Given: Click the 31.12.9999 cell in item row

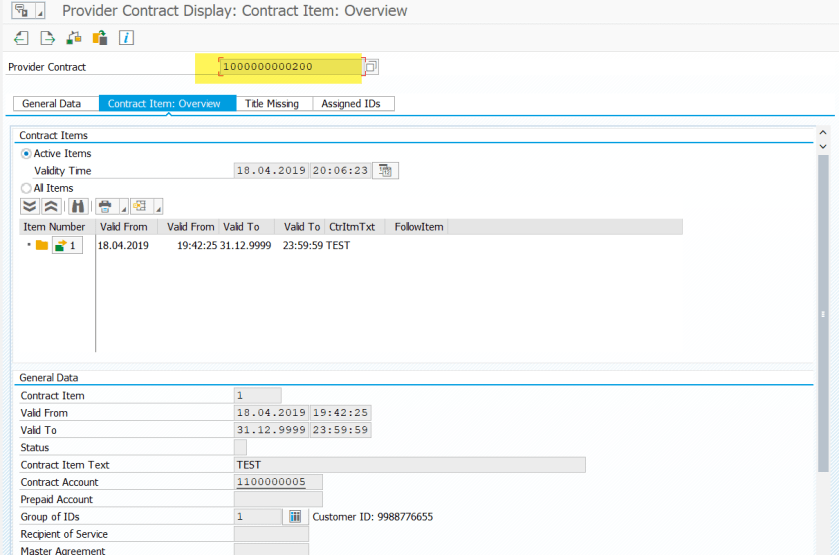Looking at the screenshot, I should (246, 246).
